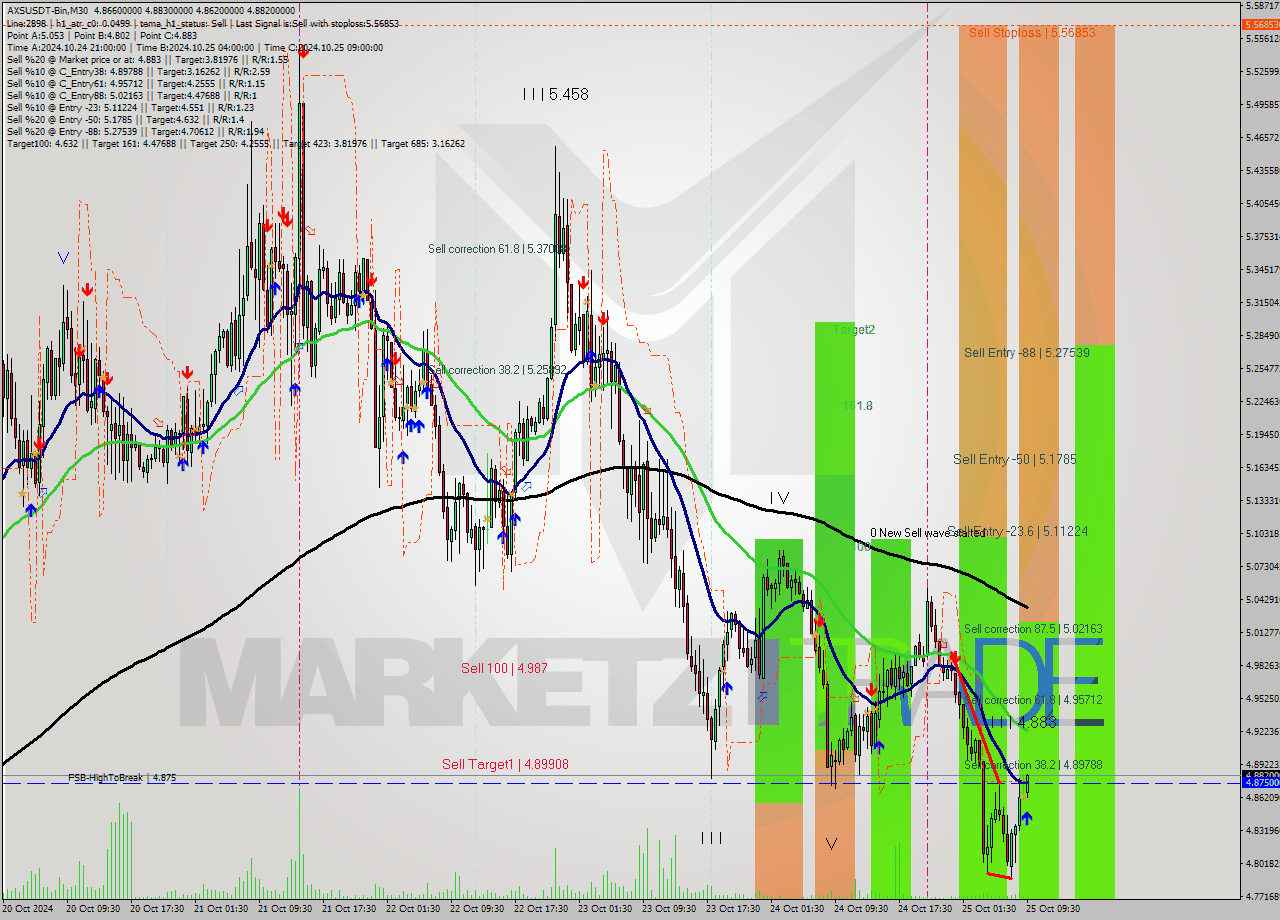
Task: Click the '24 Oct 01:30' time axis label
Action: point(799,909)
